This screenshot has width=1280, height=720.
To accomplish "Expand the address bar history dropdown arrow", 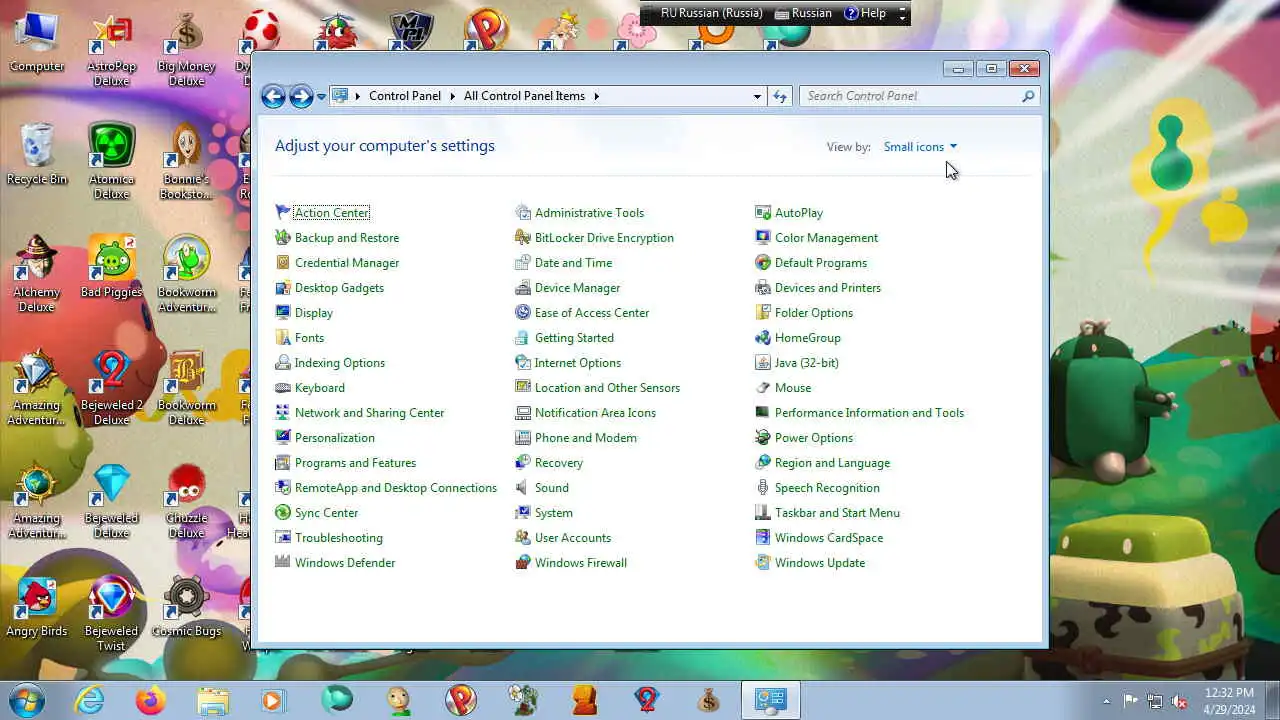I will [x=757, y=96].
